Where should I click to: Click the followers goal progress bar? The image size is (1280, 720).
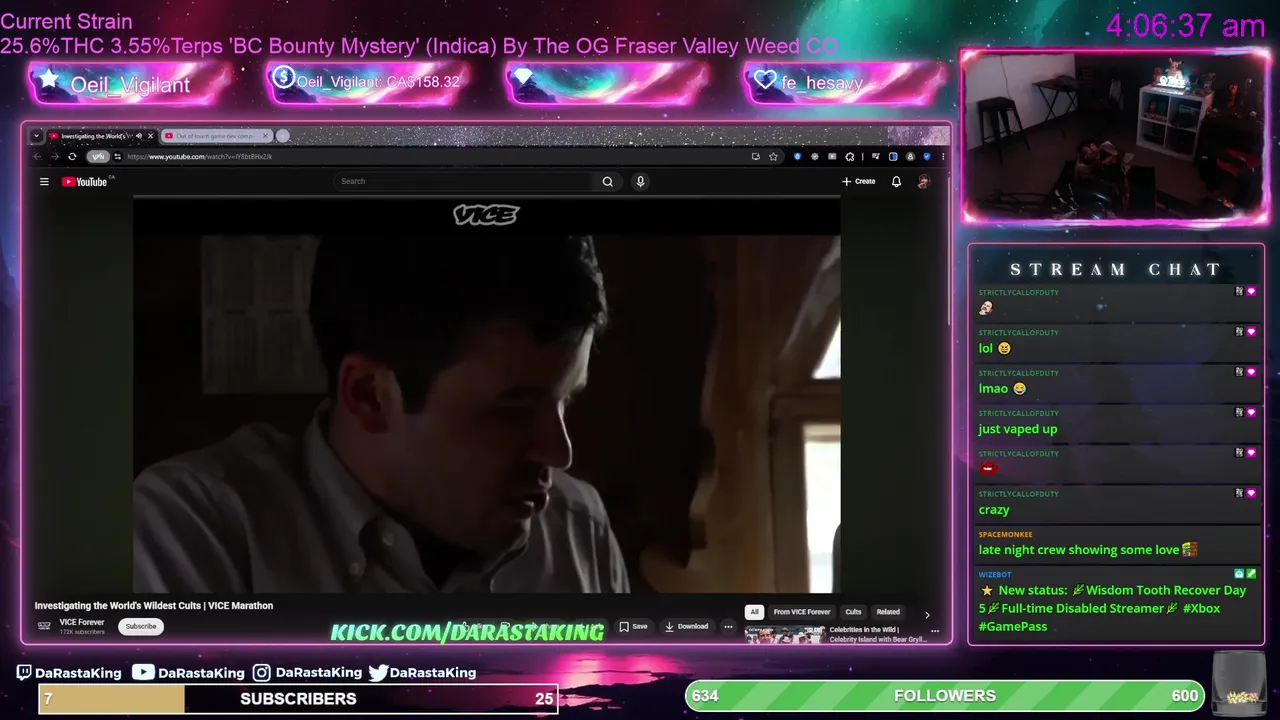point(945,696)
